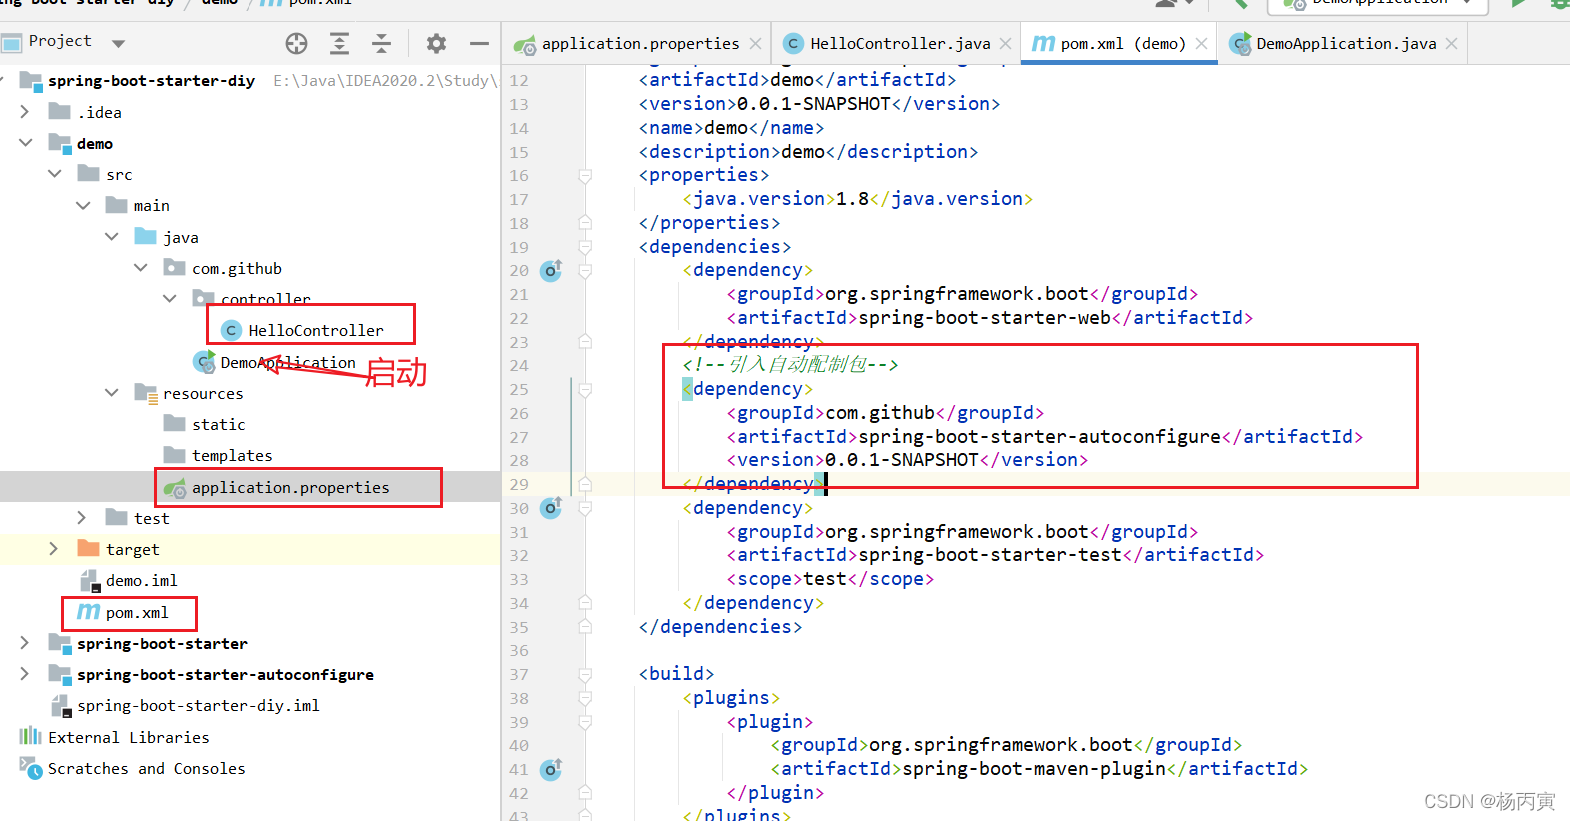Click spring-boot-maven-plugin artifactId text
Screen dimensions: 1570x821
click(1034, 769)
